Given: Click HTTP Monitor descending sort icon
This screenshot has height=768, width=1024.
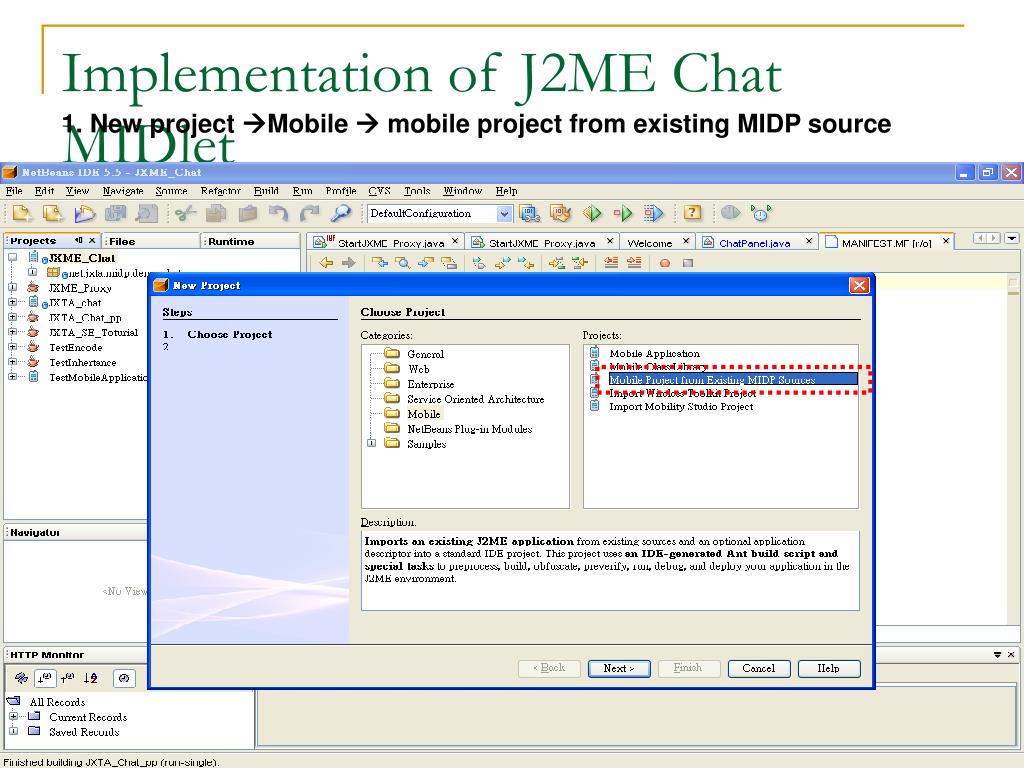Looking at the screenshot, I should pos(44,679).
